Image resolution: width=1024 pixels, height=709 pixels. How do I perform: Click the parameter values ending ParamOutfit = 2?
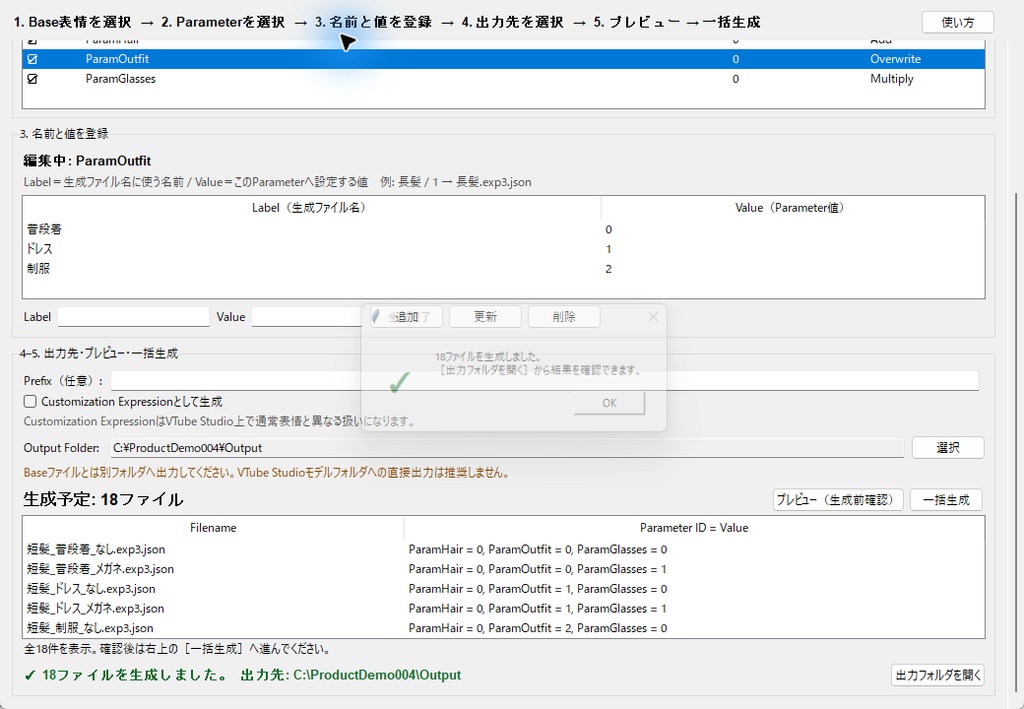click(538, 628)
